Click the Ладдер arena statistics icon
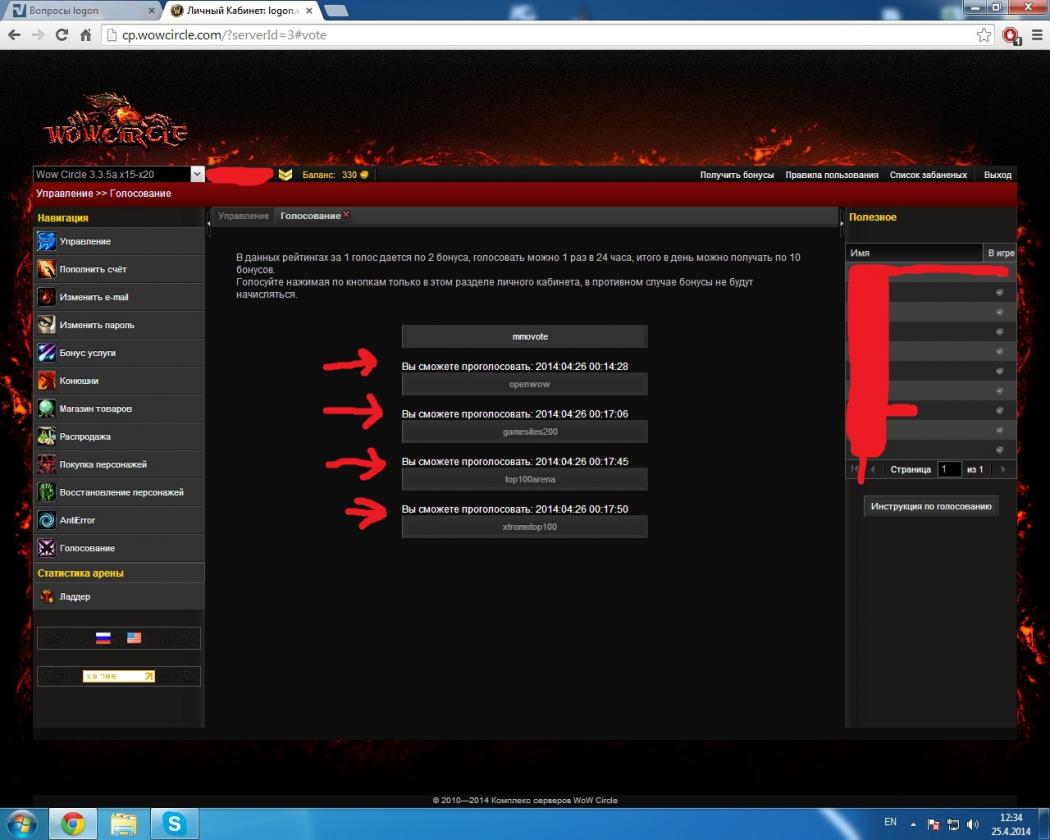This screenshot has width=1050, height=840. (x=46, y=597)
